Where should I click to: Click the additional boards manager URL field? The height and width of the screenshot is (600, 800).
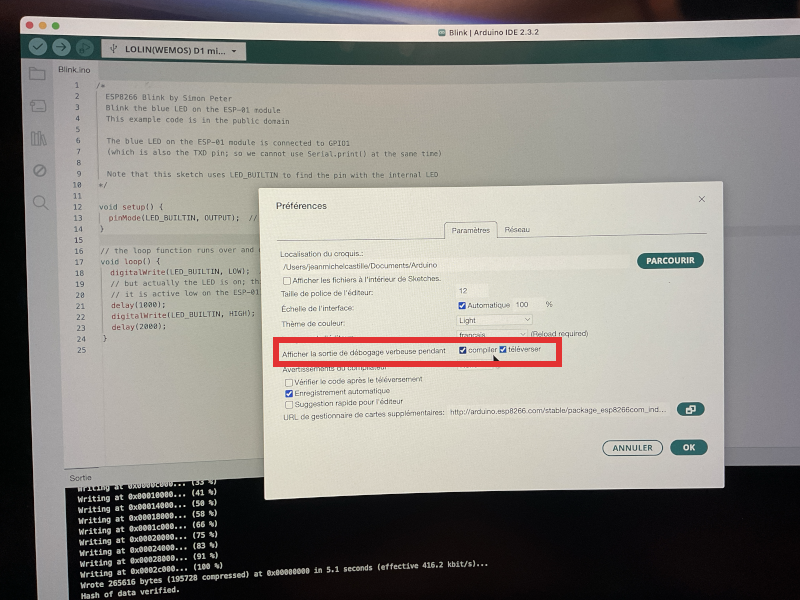tap(559, 410)
